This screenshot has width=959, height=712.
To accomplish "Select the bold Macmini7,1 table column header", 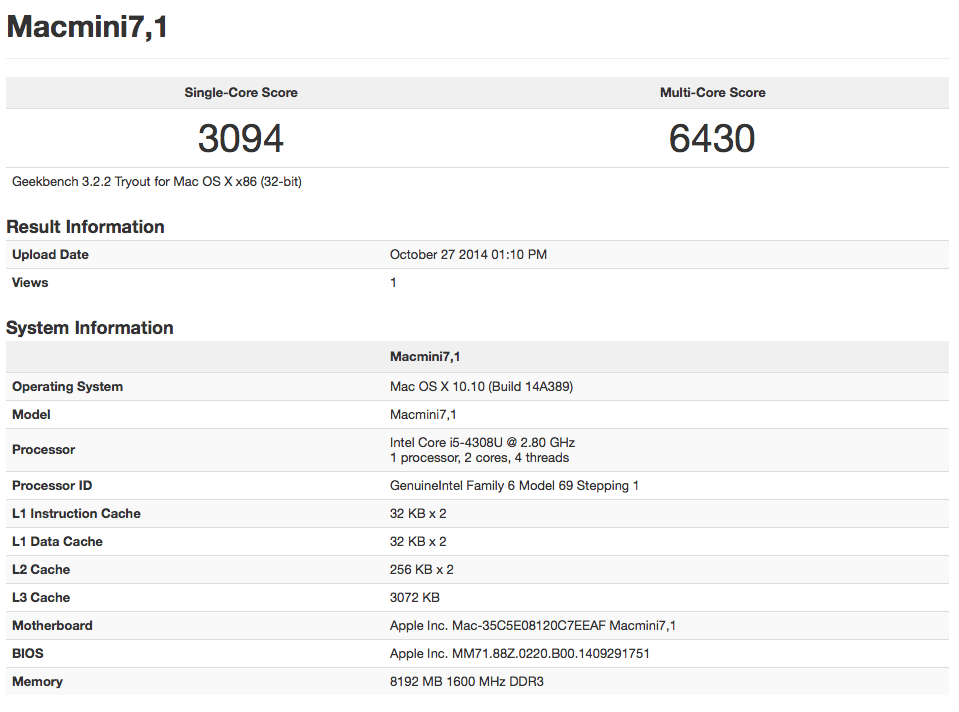I will [425, 357].
